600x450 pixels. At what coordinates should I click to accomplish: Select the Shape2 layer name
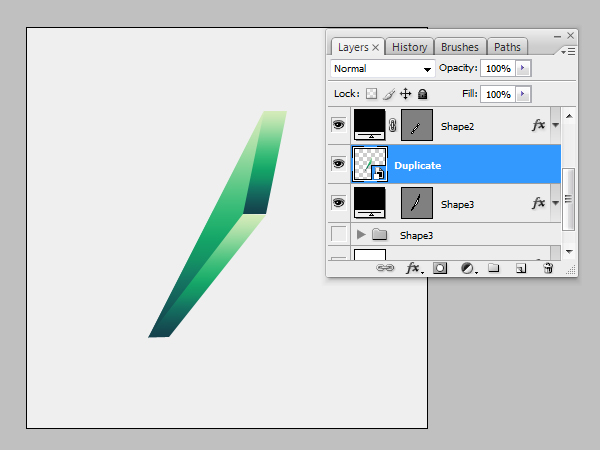pyautogui.click(x=457, y=126)
